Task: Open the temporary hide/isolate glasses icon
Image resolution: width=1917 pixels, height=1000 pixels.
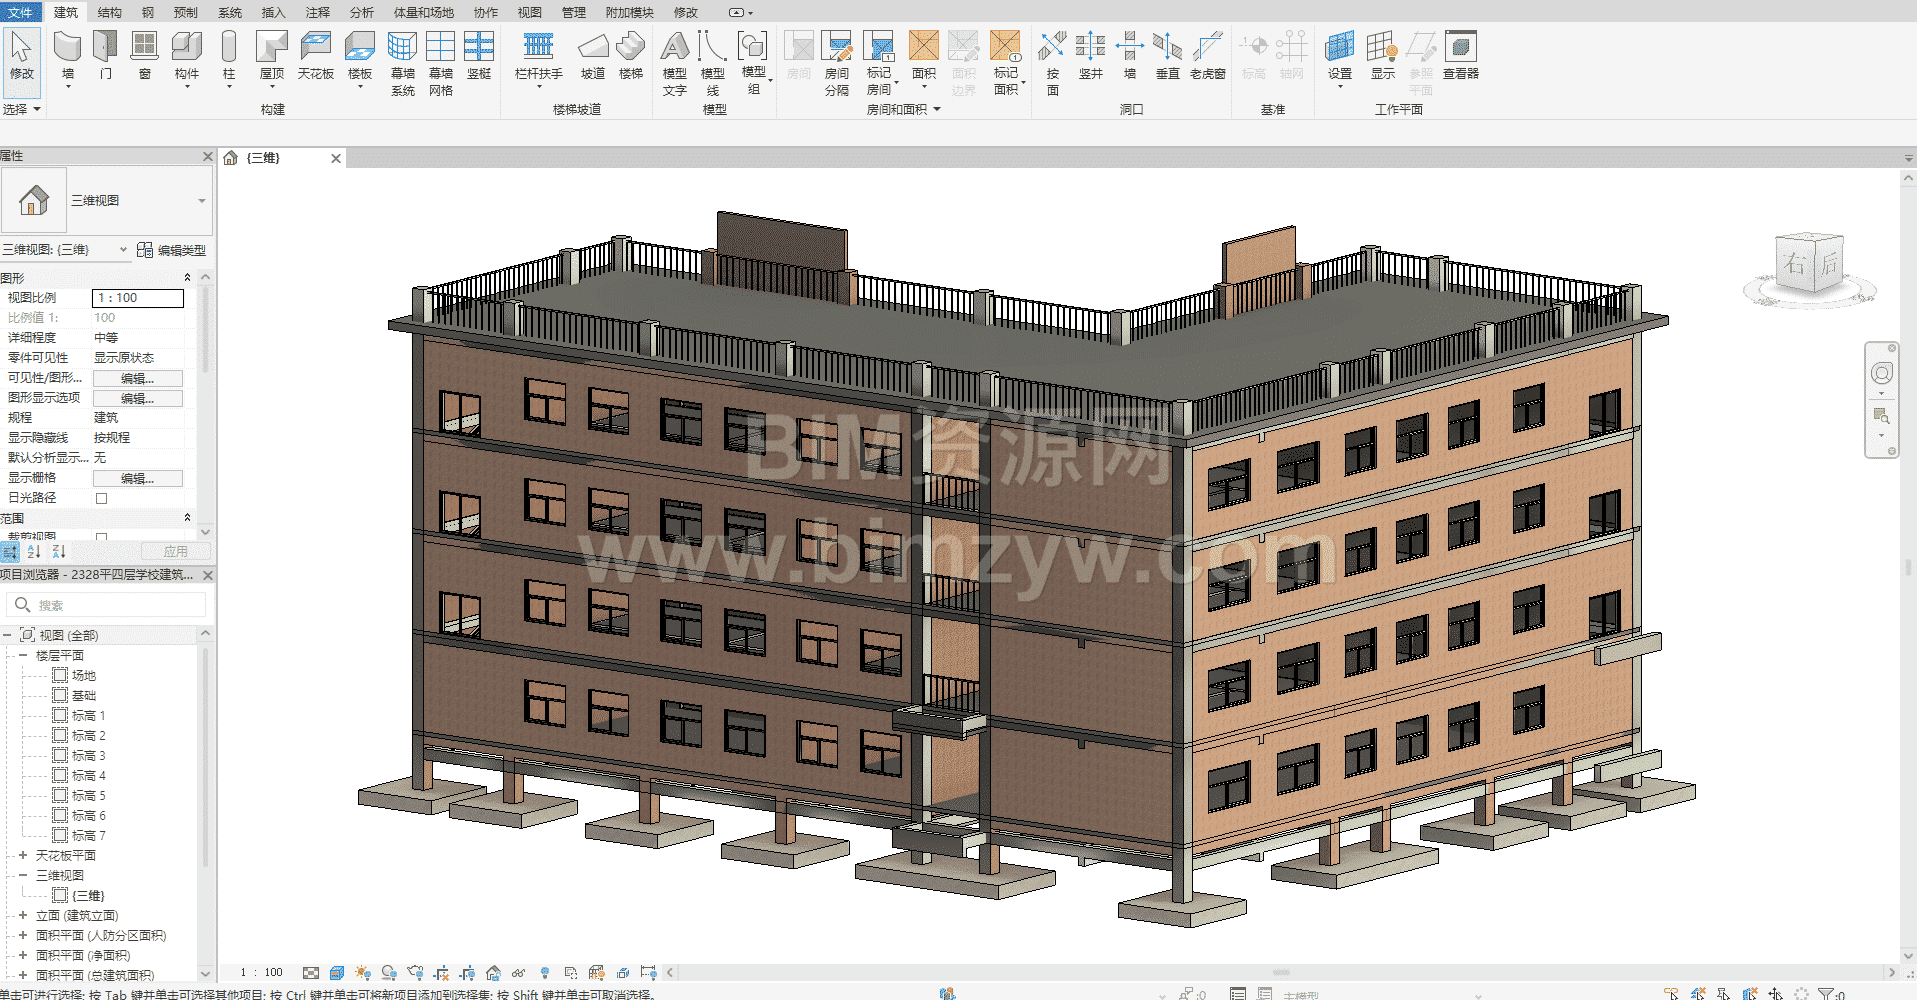Action: tap(518, 973)
